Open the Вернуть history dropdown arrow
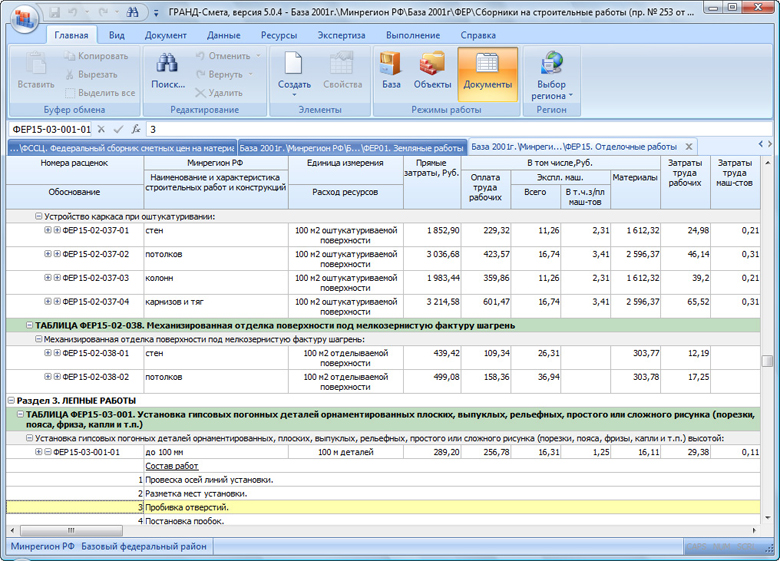Viewport: 780px width, 561px height. (x=250, y=75)
